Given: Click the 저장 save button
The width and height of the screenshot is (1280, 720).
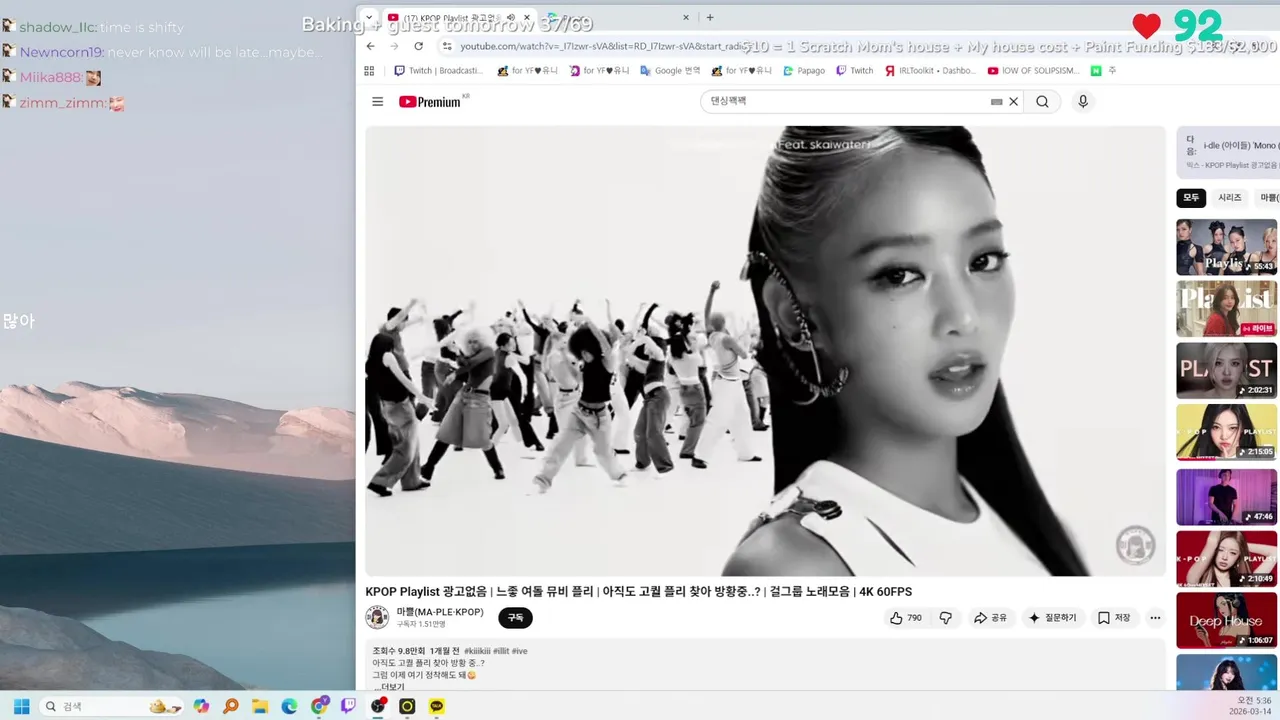Looking at the screenshot, I should 1113,618.
